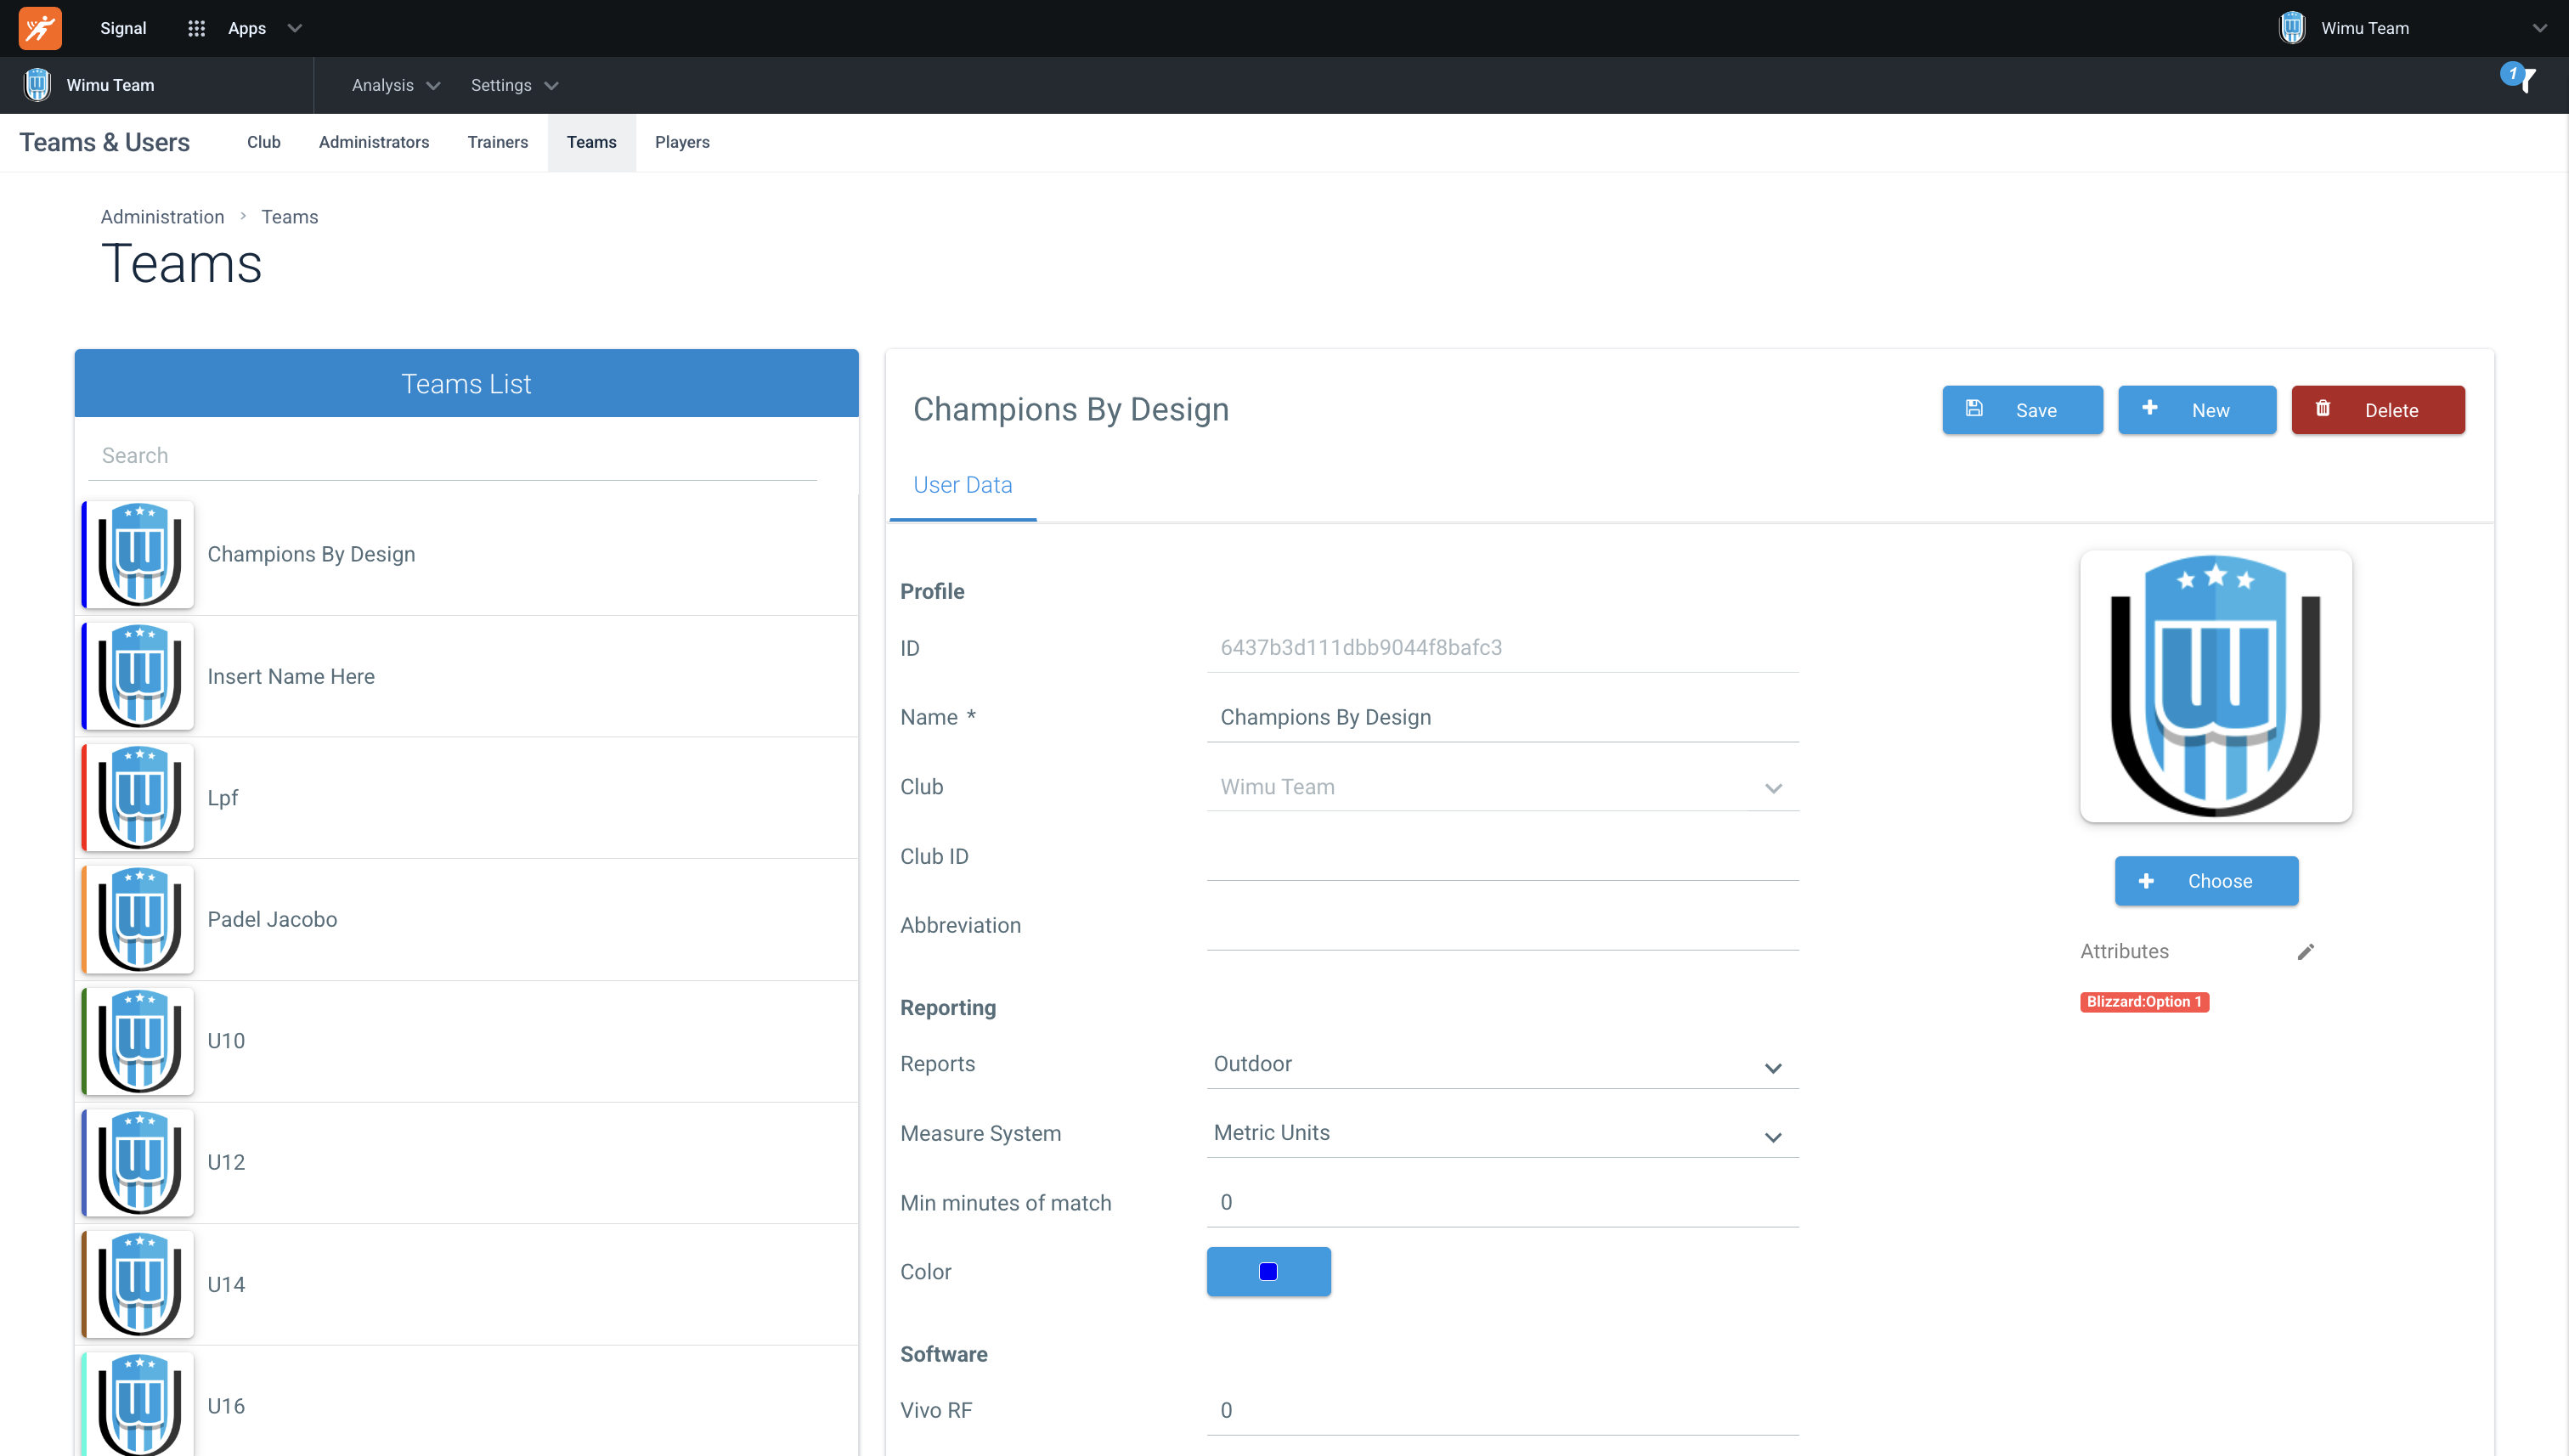The image size is (2569, 1456).
Task: Select the User Data tab
Action: [963, 485]
